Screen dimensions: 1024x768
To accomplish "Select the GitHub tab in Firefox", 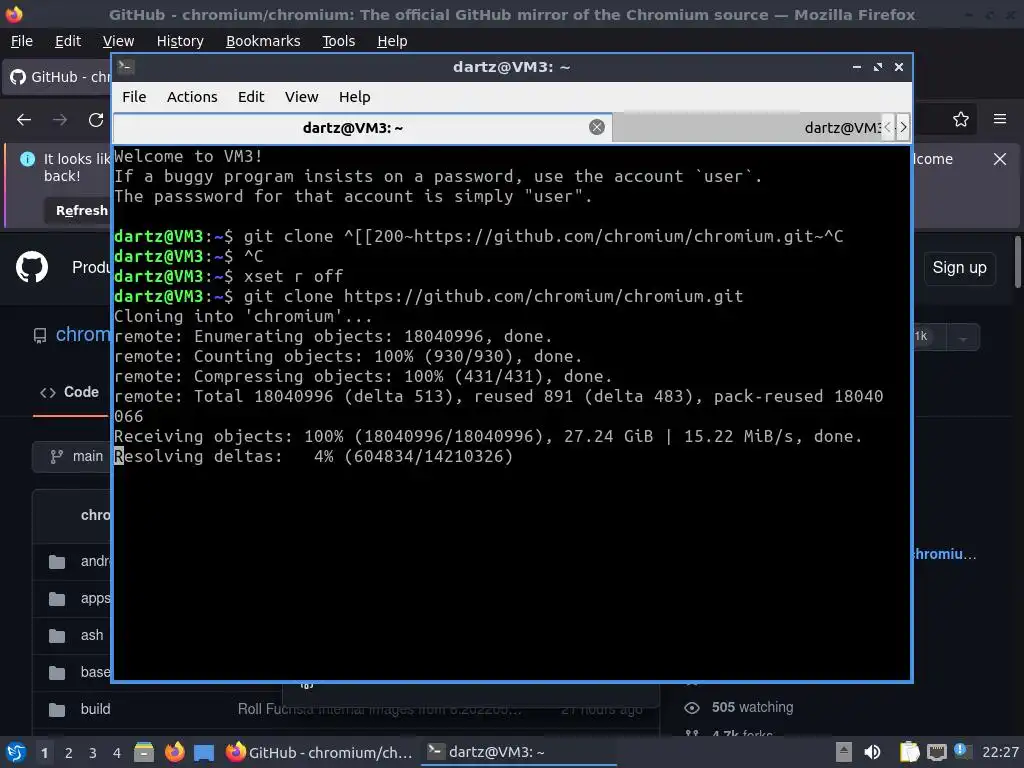I will point(59,77).
